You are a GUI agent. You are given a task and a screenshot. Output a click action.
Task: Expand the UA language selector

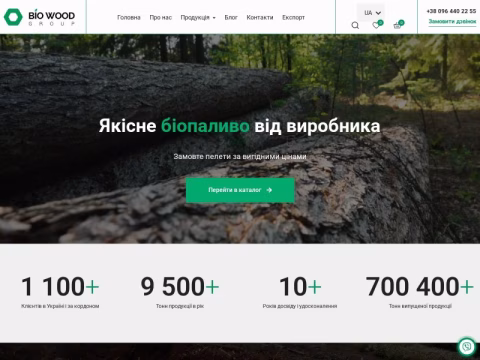pos(371,13)
